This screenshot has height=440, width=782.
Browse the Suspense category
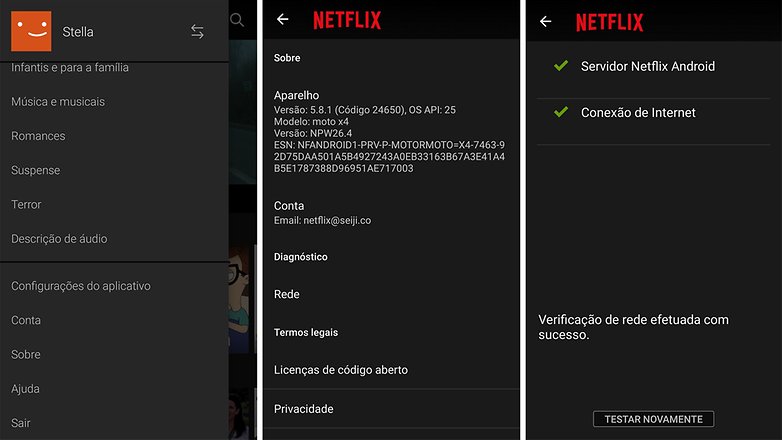pyautogui.click(x=35, y=170)
